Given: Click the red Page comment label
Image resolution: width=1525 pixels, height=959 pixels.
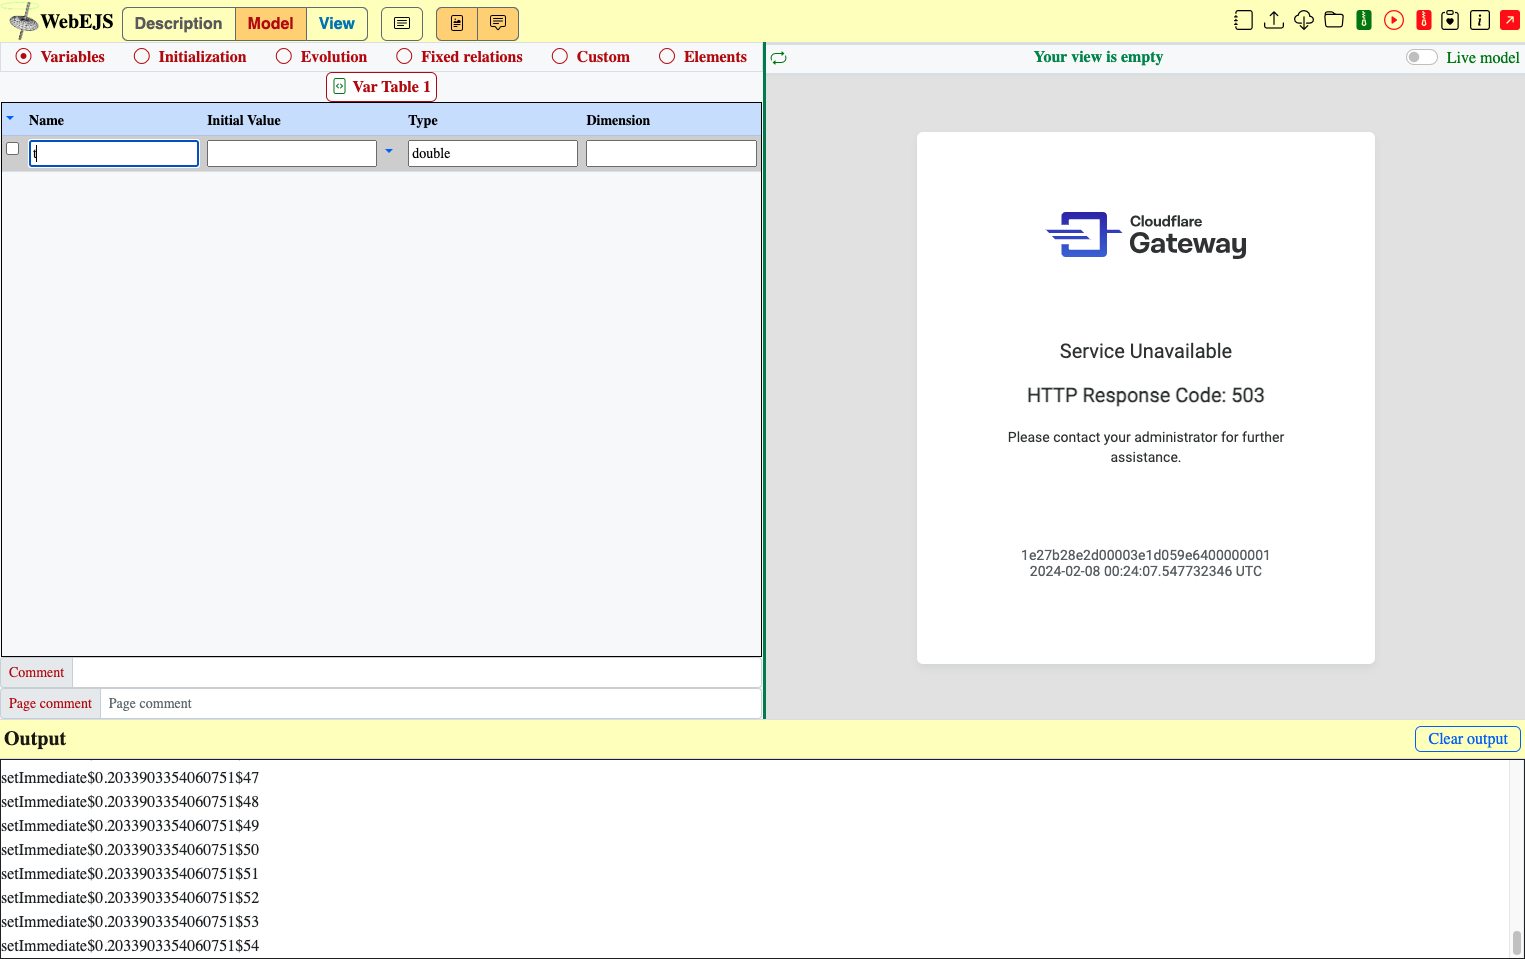Looking at the screenshot, I should pos(50,703).
